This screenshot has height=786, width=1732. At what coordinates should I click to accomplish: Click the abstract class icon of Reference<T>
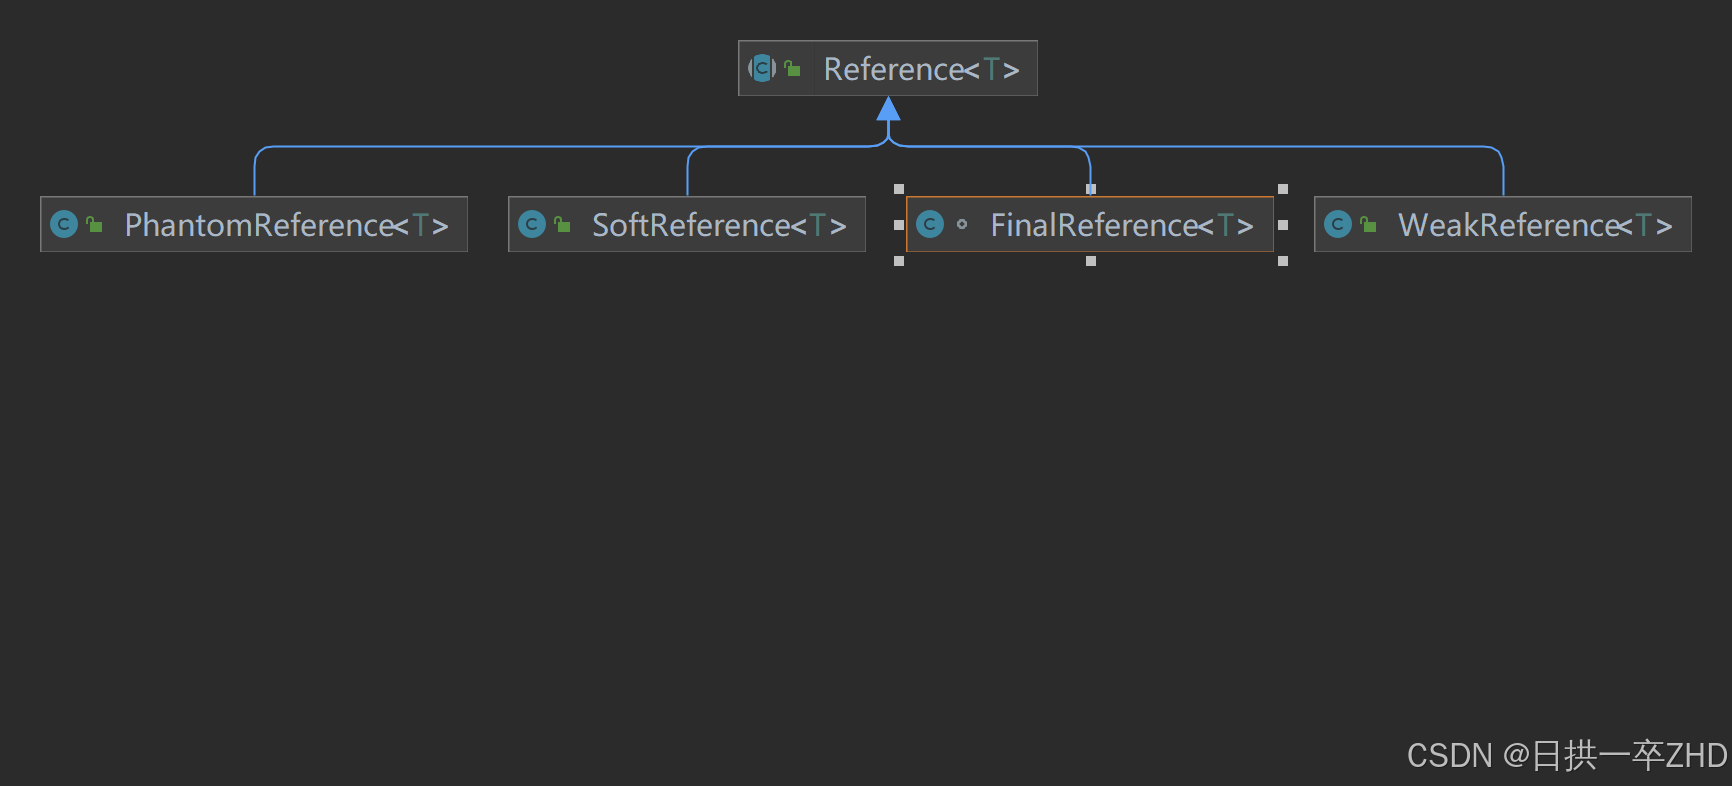pyautogui.click(x=762, y=68)
